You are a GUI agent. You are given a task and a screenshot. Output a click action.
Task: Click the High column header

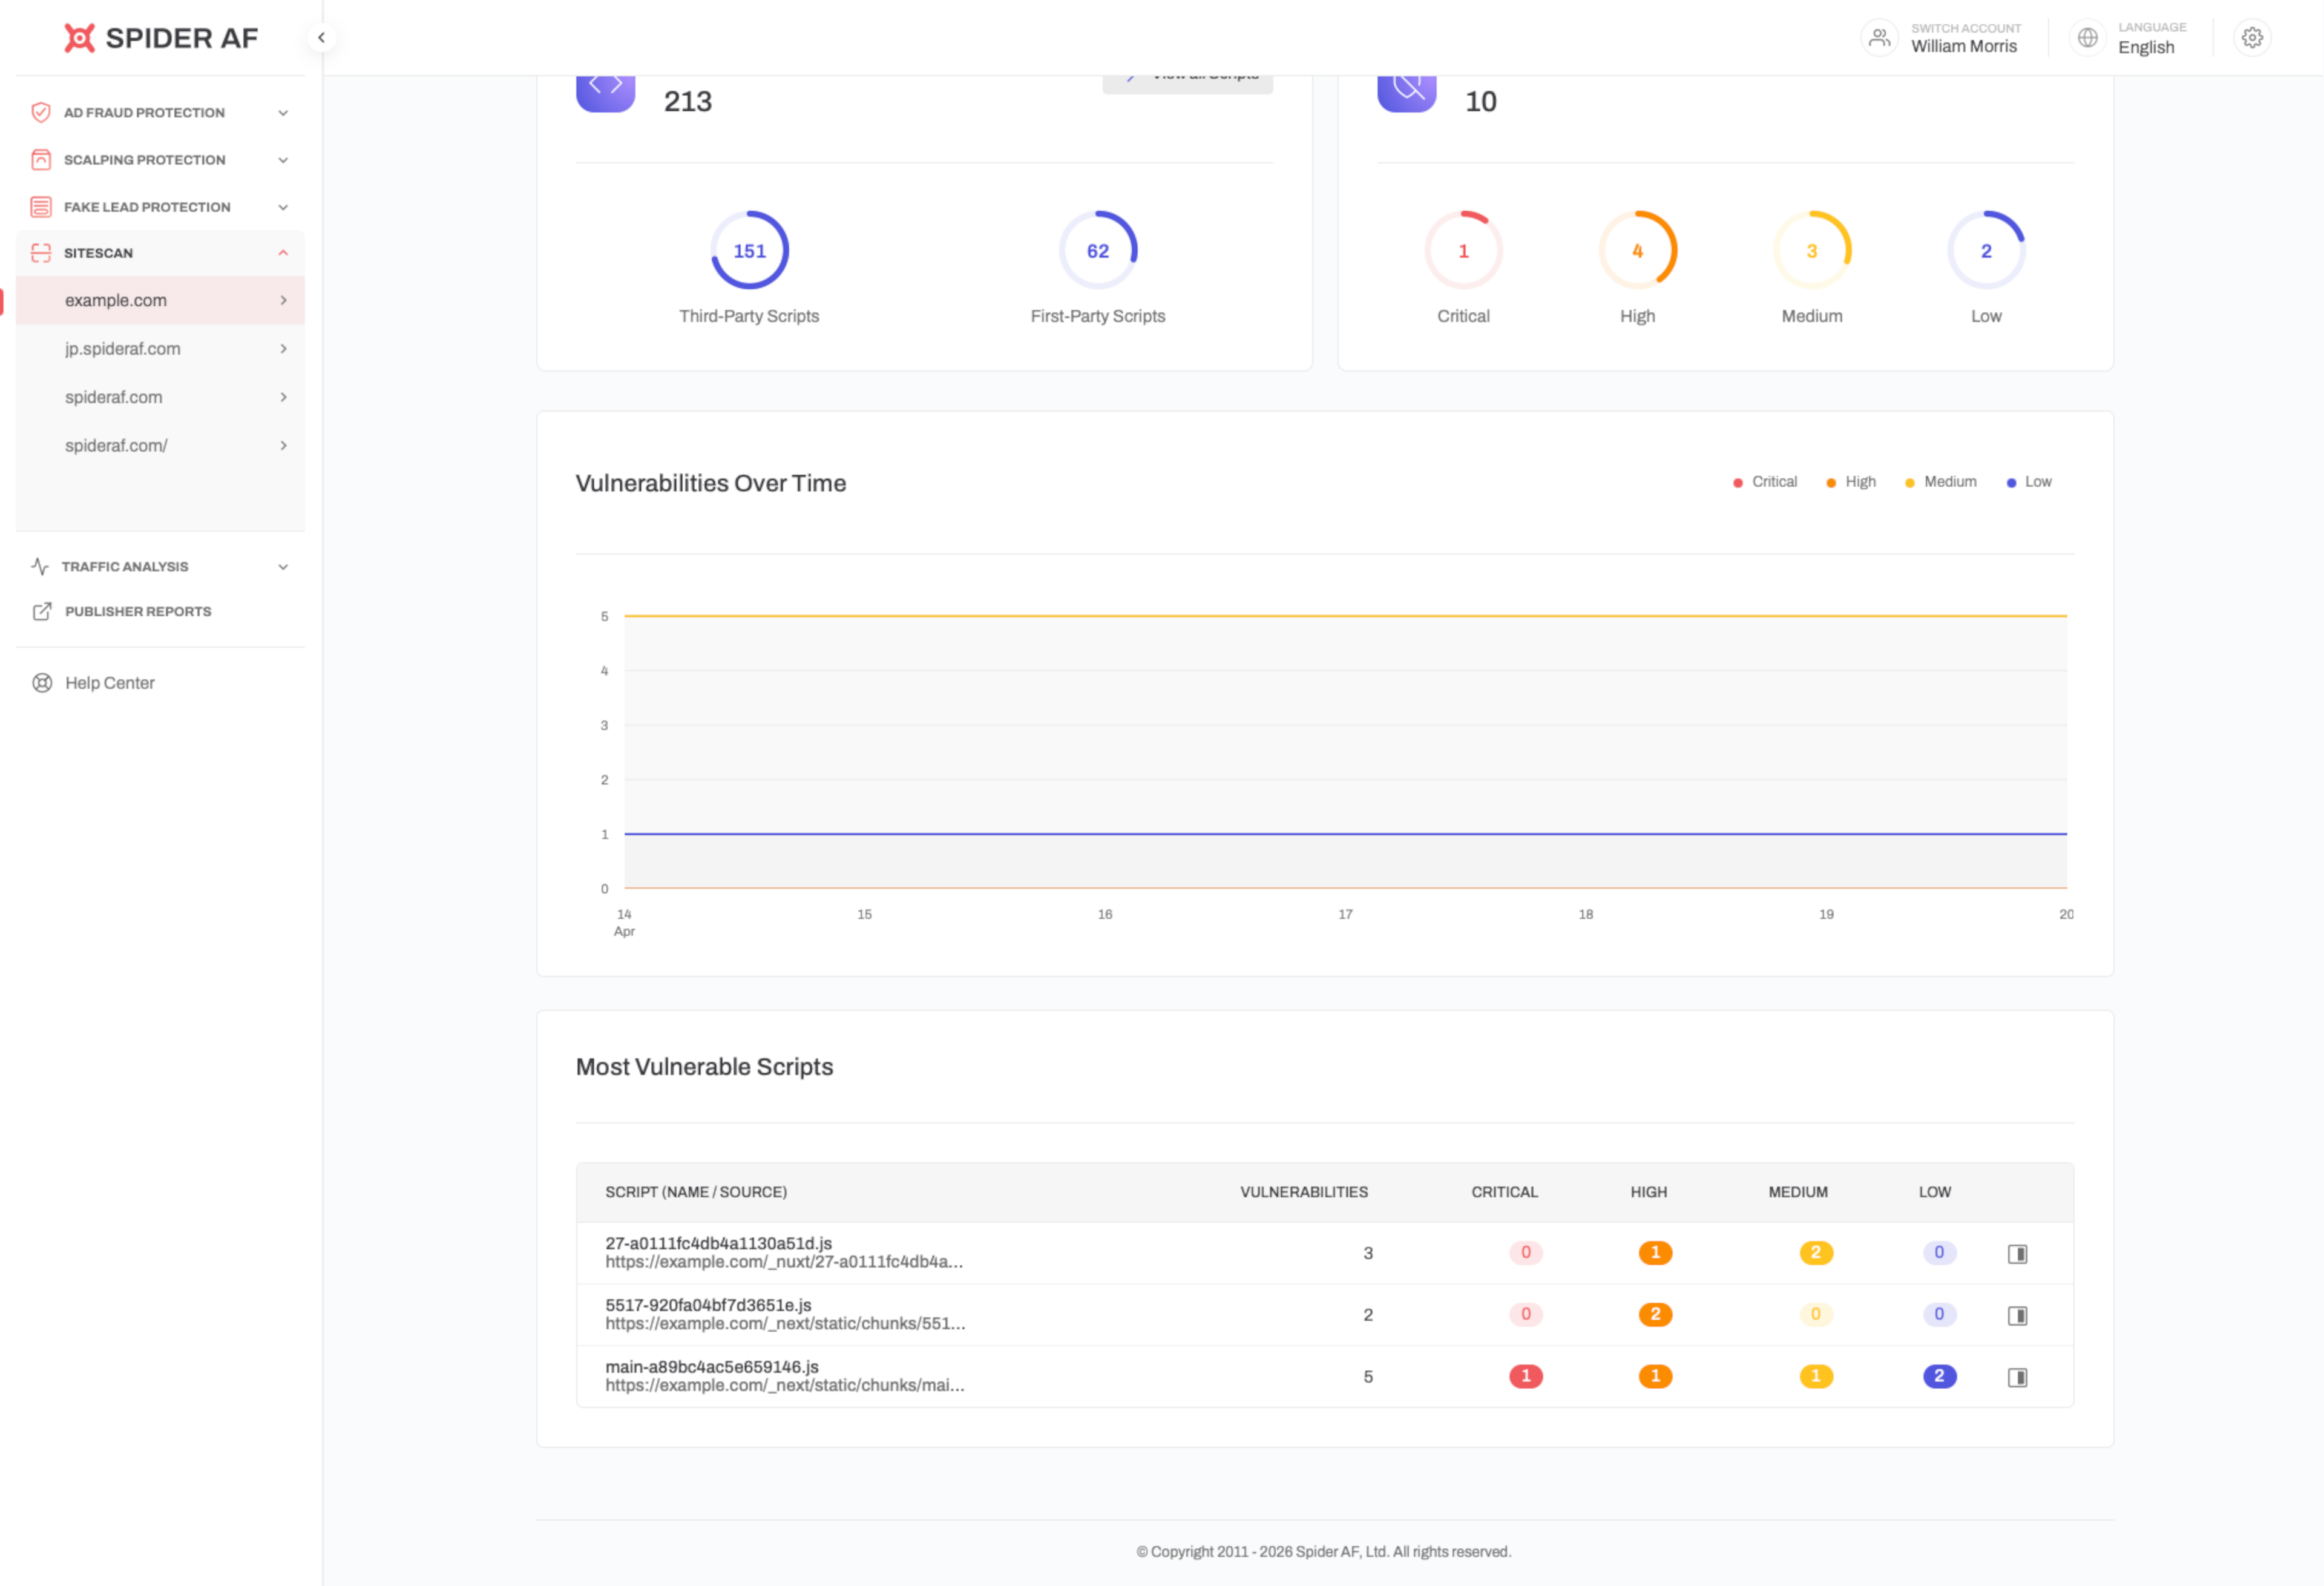click(x=1649, y=1193)
